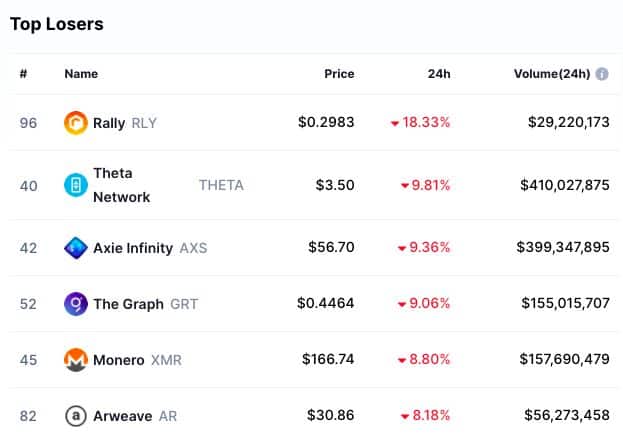Open the Arweave AR coin link
The height and width of the screenshot is (438, 623).
(x=135, y=416)
